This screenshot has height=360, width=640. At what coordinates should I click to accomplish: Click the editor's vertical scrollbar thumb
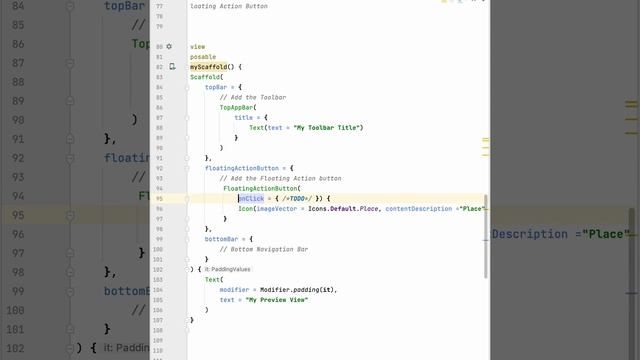pos(486,237)
